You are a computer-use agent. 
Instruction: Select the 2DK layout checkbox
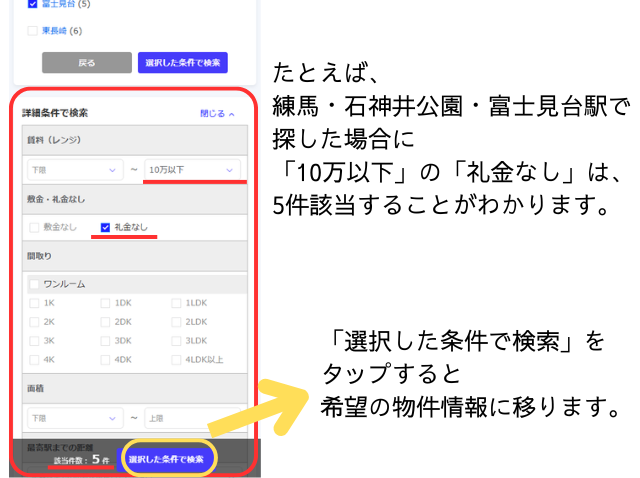105,322
